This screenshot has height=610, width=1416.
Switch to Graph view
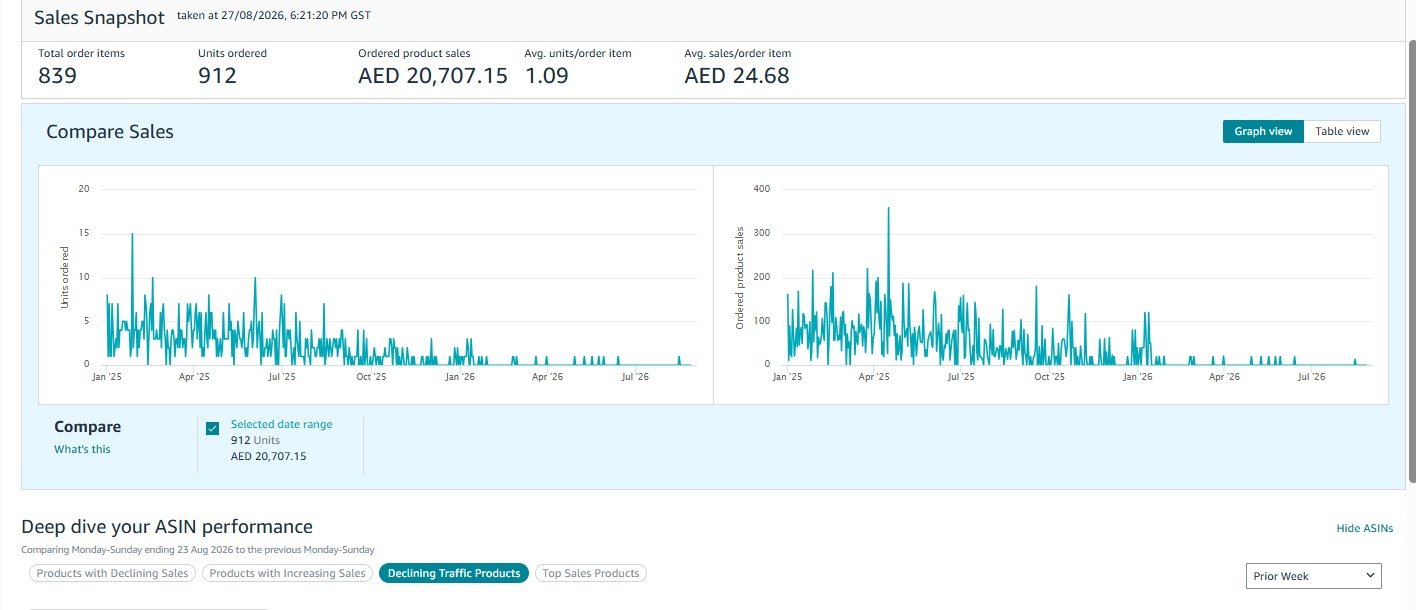coord(1263,131)
